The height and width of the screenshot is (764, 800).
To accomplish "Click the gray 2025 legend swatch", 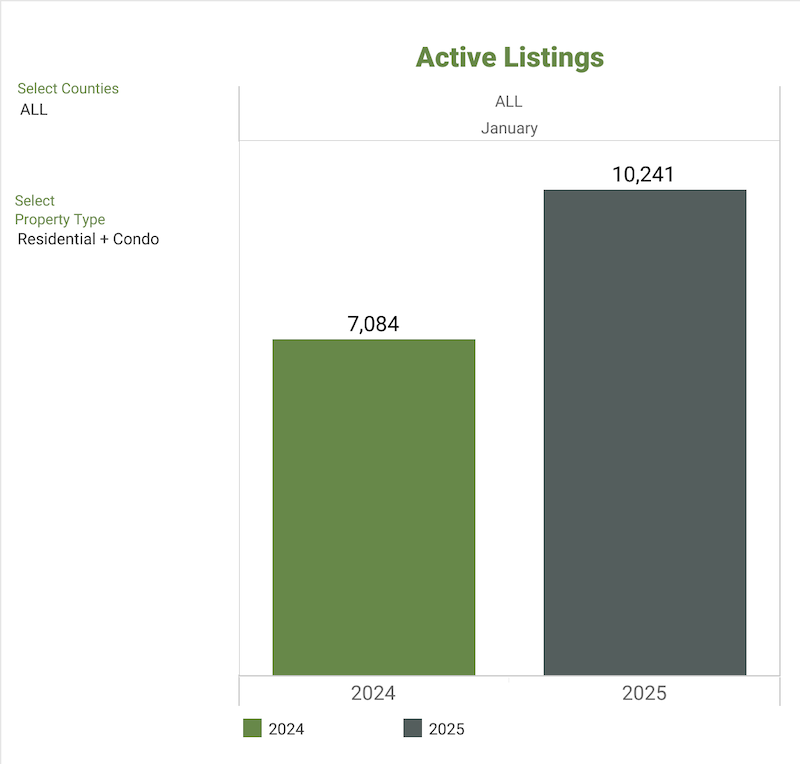I will point(412,729).
